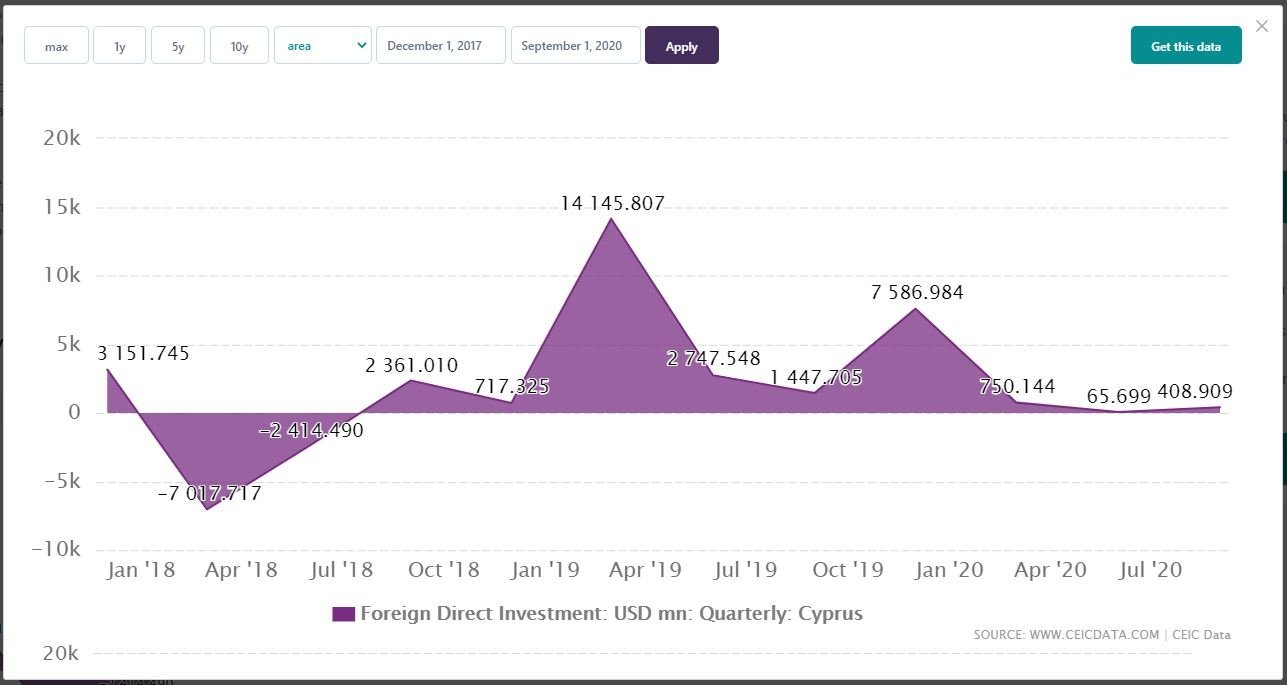Click the 14 145.807 peak data label

tap(612, 204)
